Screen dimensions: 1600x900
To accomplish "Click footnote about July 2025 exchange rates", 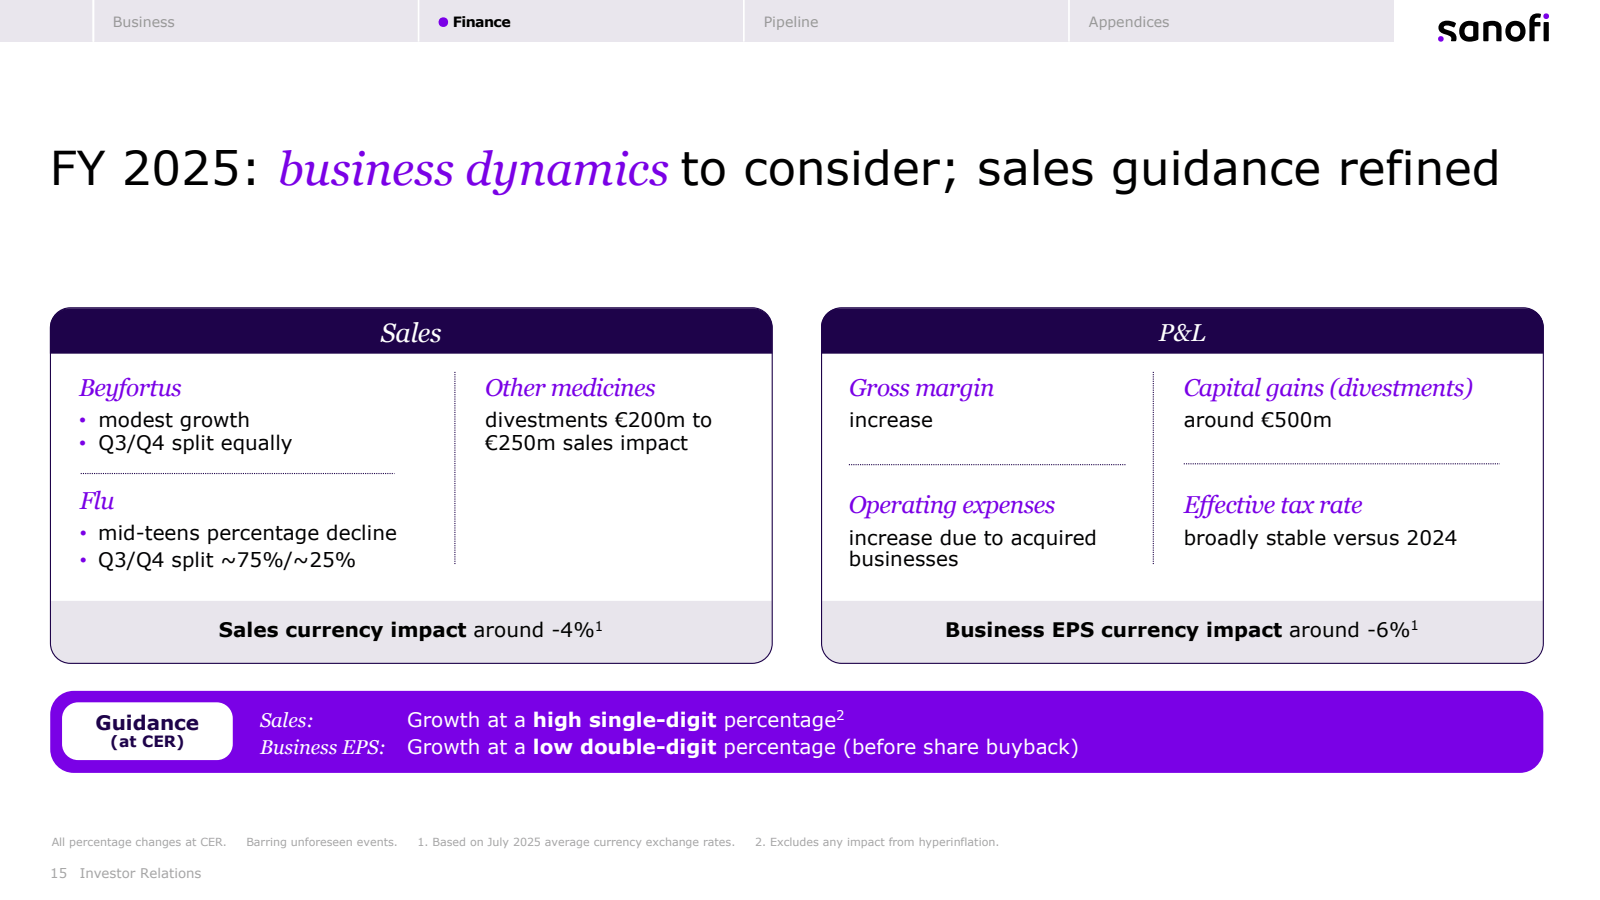I will pyautogui.click(x=576, y=842).
